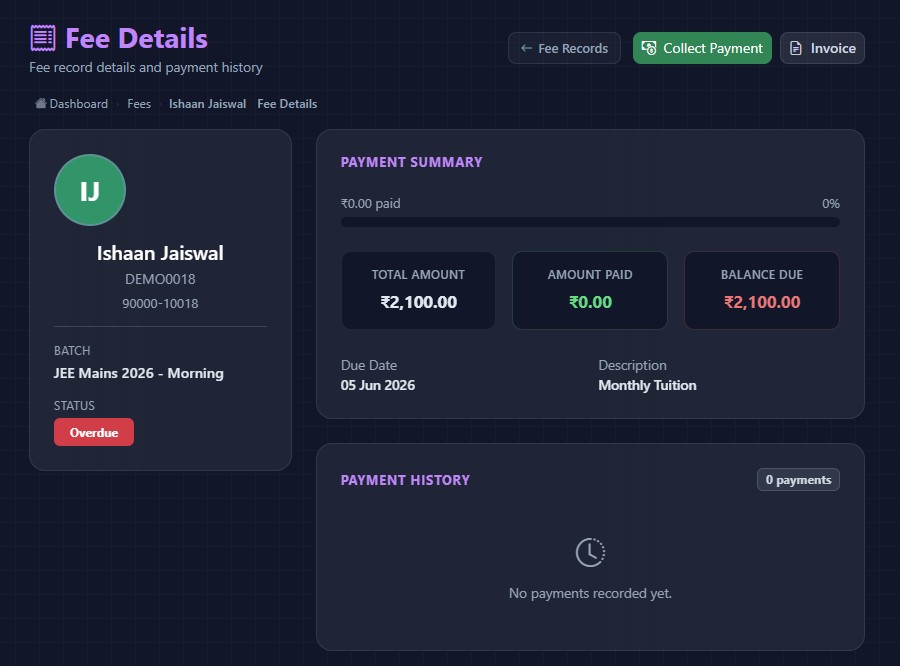This screenshot has width=900, height=666.
Task: Click the back arrow on Fee Records
Action: 526,48
